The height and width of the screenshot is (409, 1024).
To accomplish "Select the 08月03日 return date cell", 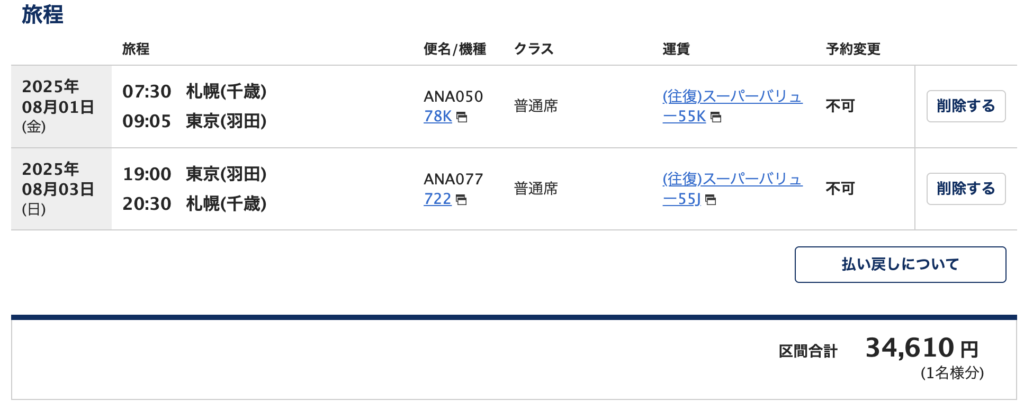I will 61,189.
